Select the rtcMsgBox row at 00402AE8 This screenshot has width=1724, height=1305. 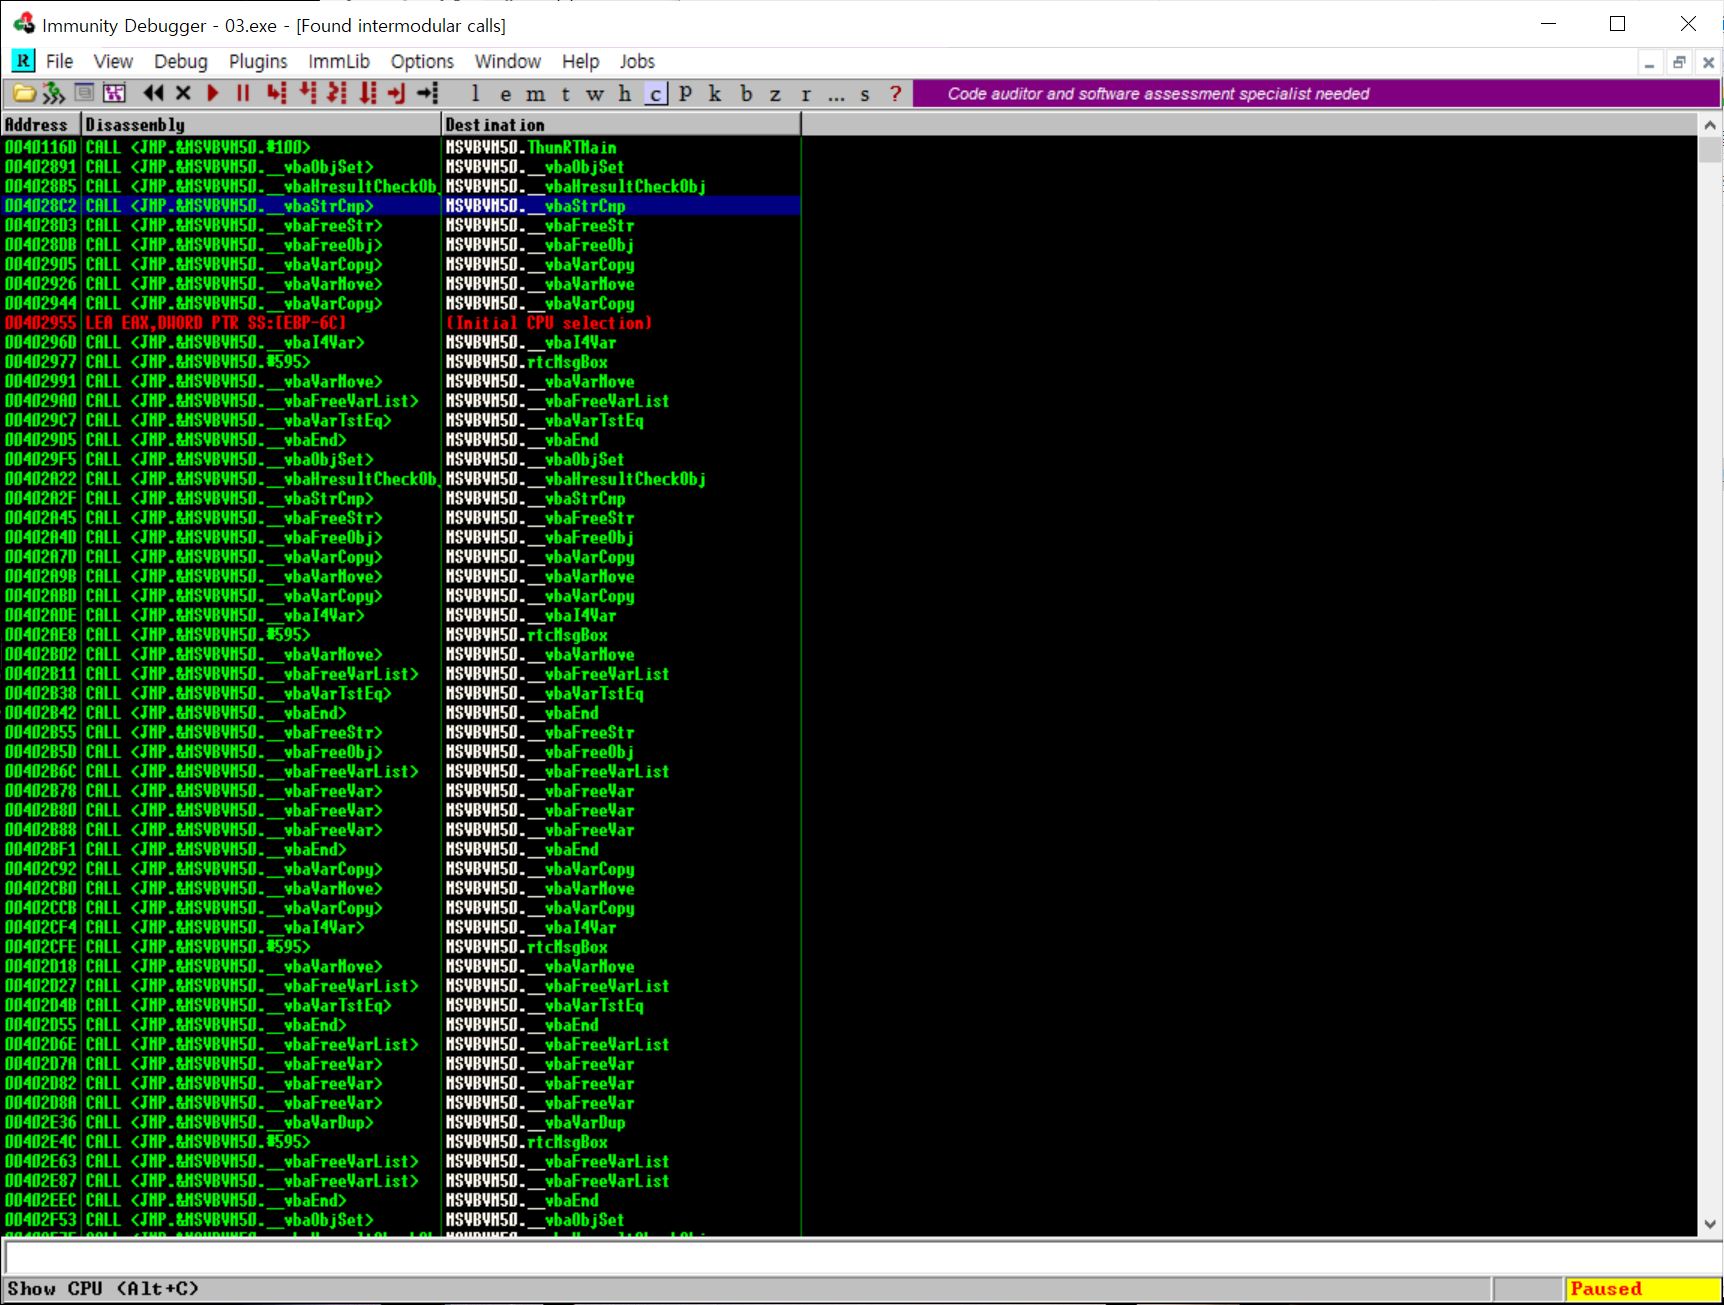point(400,635)
